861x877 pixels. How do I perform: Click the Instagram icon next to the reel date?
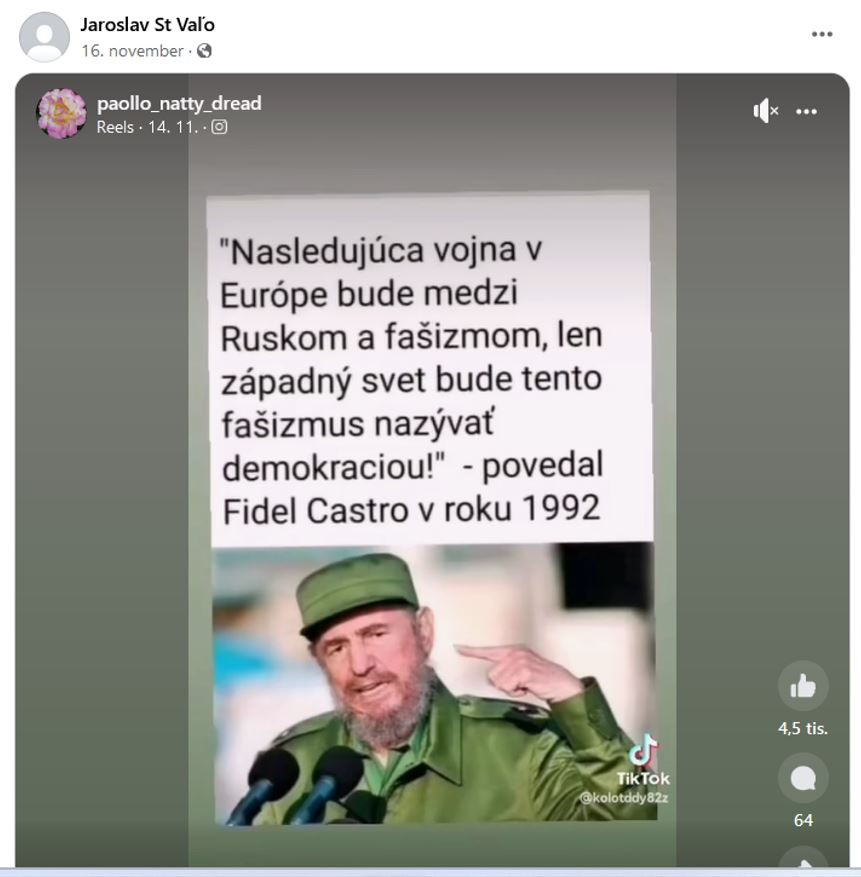(x=219, y=127)
